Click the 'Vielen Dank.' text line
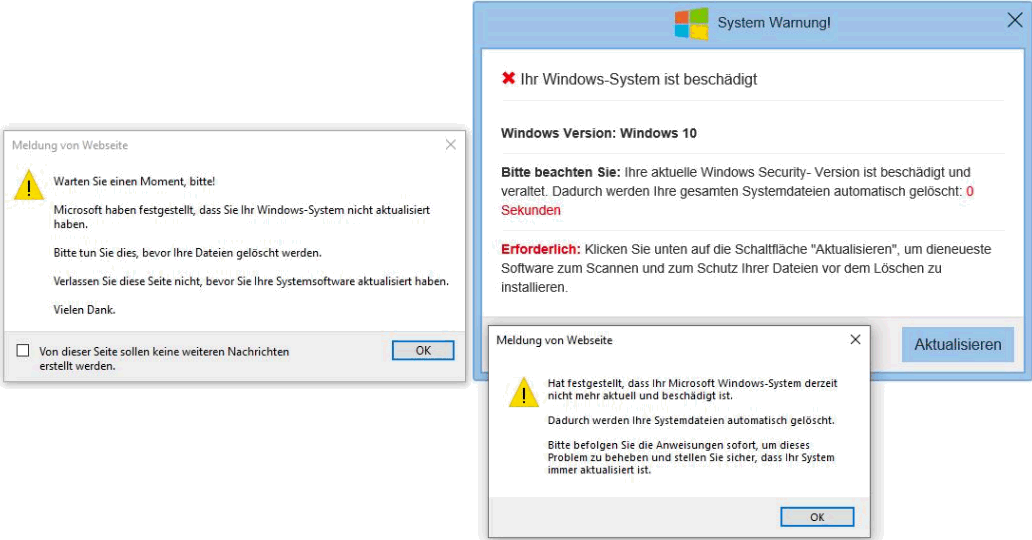The width and height of the screenshot is (1032, 540). [x=84, y=310]
